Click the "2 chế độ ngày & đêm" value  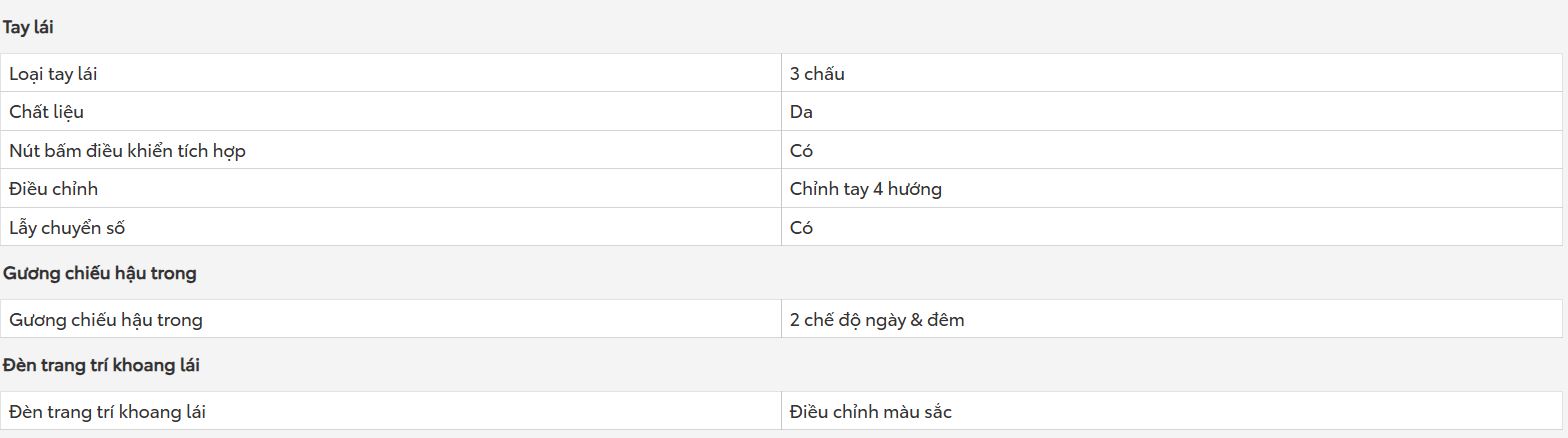click(x=877, y=320)
